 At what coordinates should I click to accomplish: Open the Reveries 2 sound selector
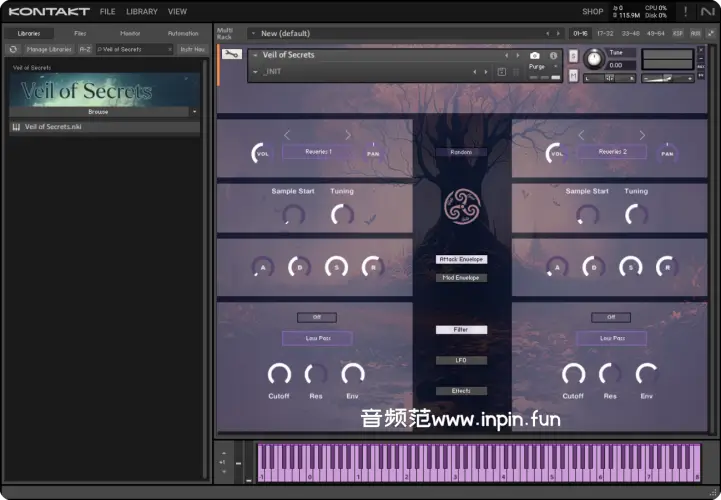click(x=612, y=152)
